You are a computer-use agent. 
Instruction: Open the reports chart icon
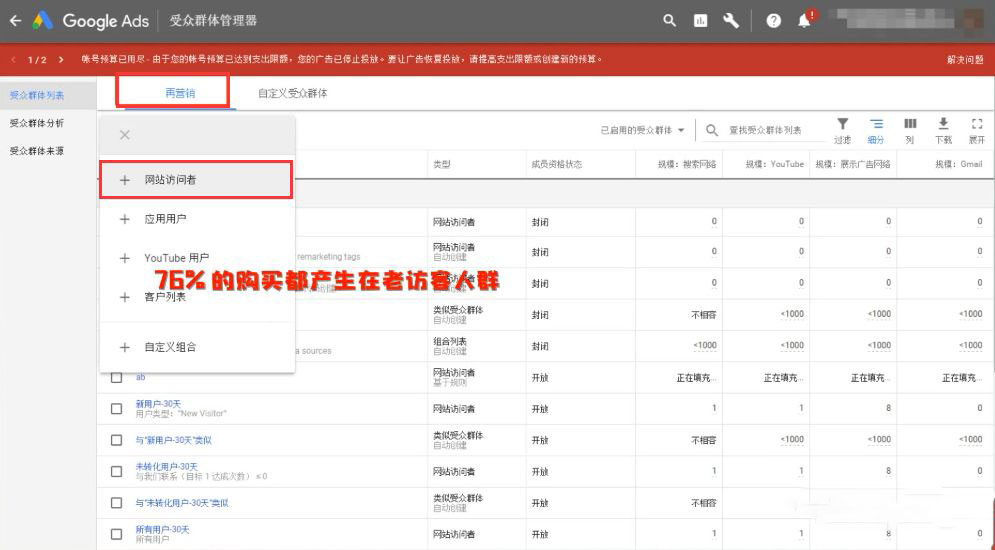[700, 20]
